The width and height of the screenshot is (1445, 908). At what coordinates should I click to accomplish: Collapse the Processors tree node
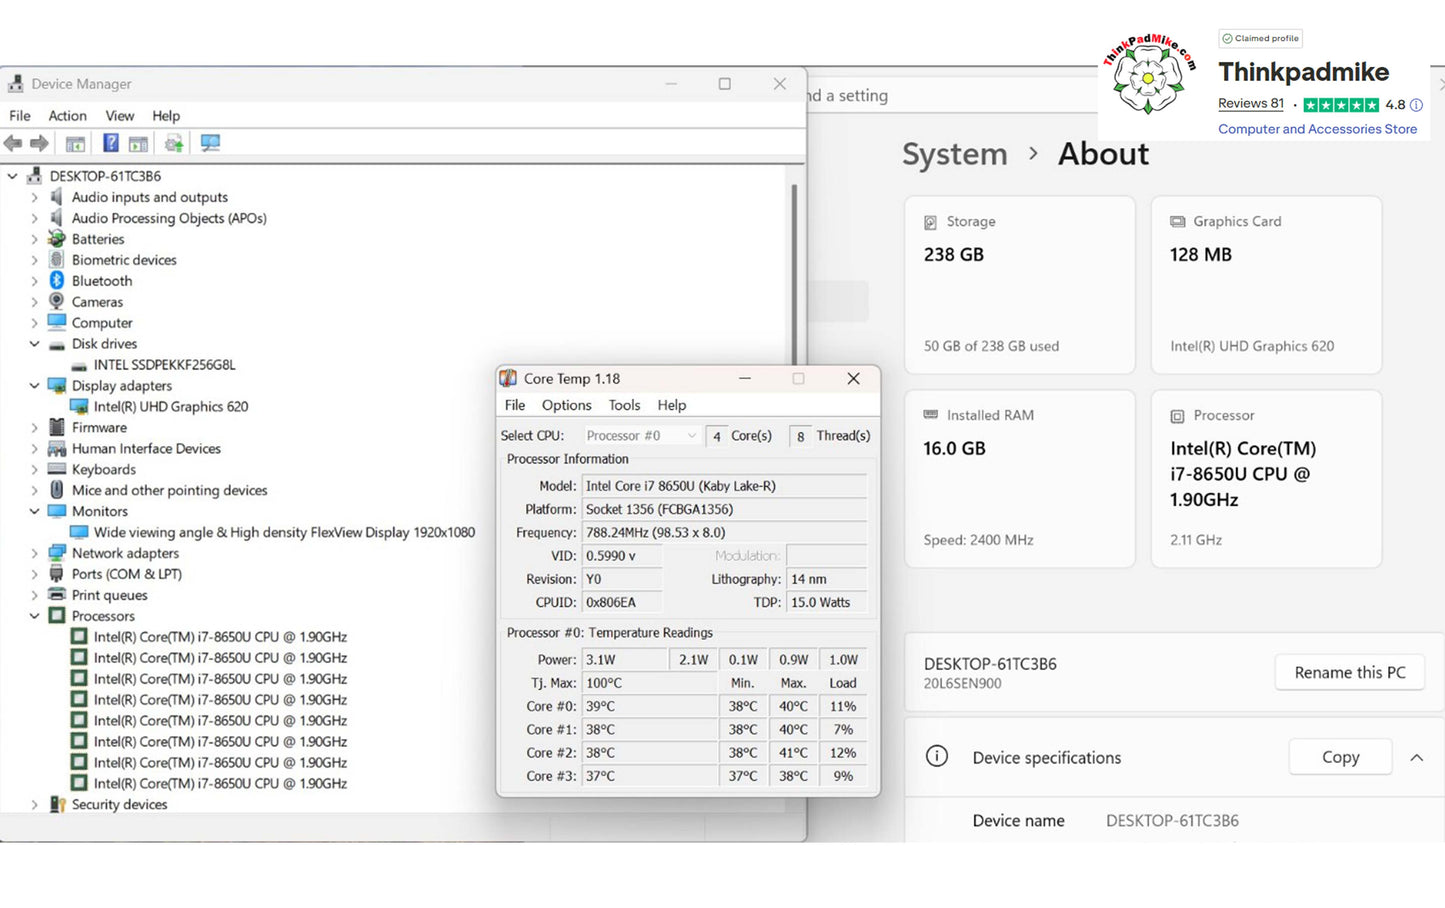[34, 616]
